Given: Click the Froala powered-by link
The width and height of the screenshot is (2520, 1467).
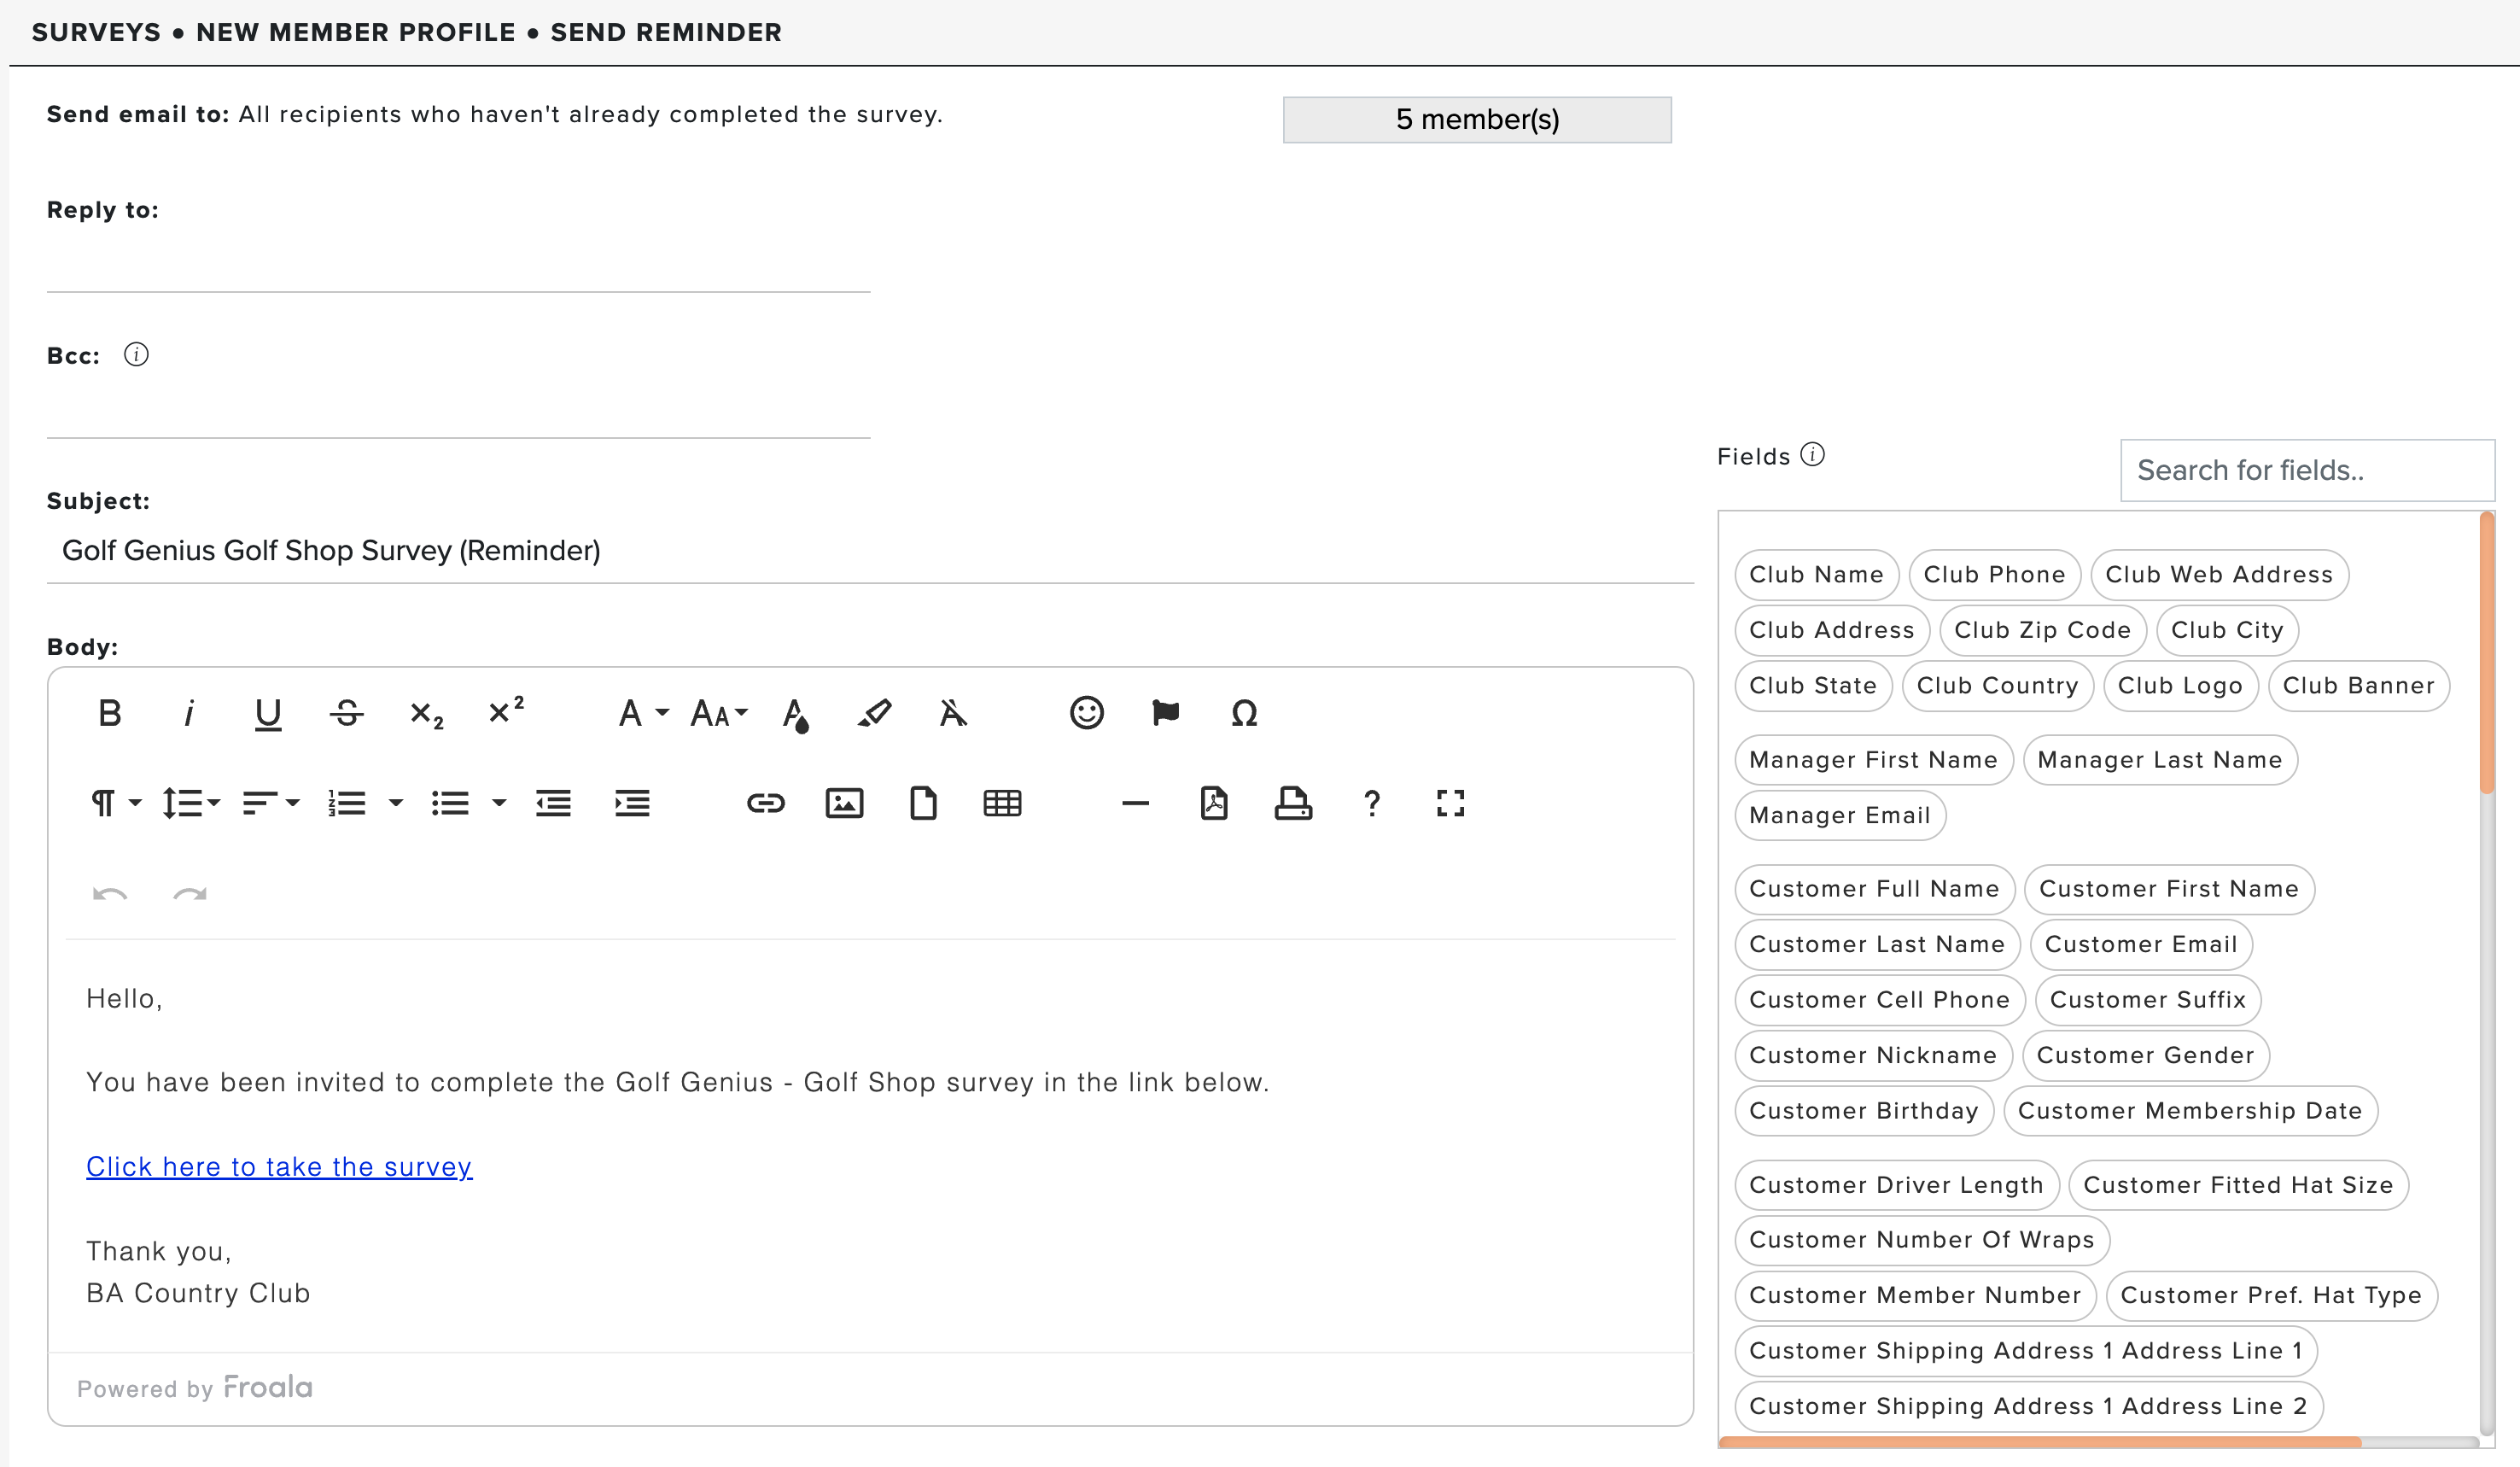Looking at the screenshot, I should [x=268, y=1387].
